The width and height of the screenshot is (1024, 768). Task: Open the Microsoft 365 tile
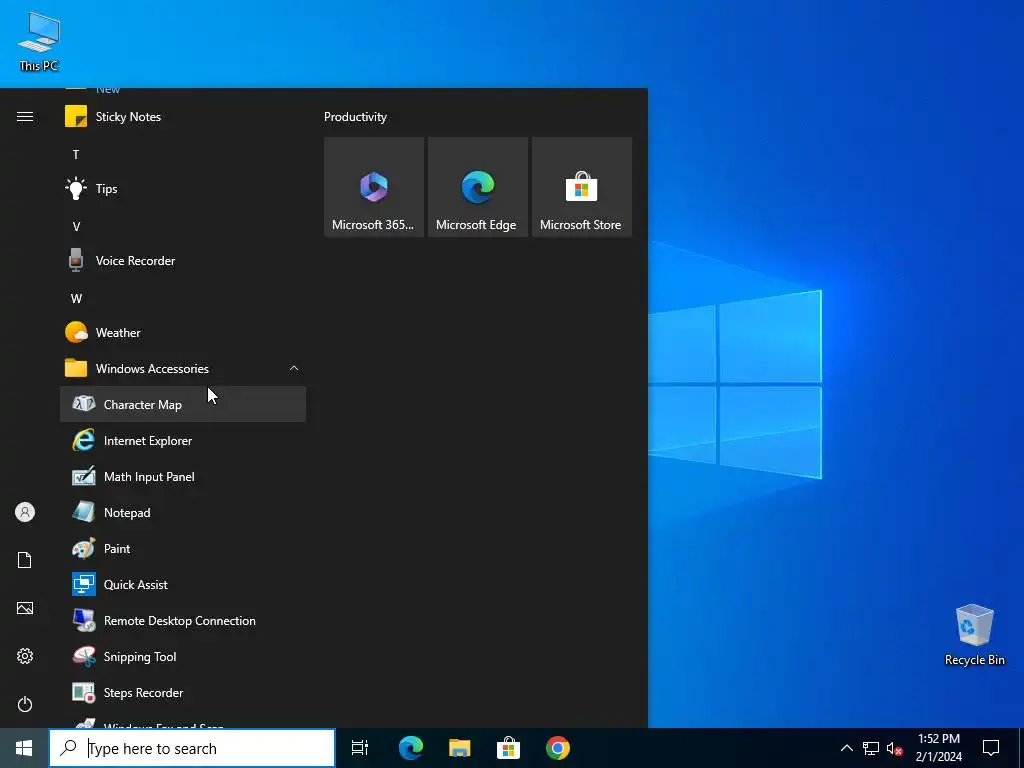pos(374,187)
